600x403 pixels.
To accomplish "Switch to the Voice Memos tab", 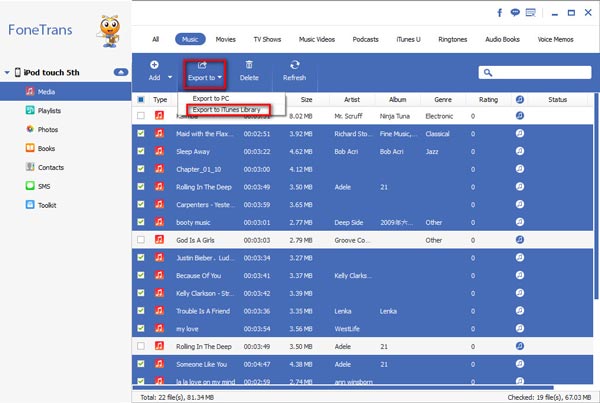I will [x=555, y=39].
